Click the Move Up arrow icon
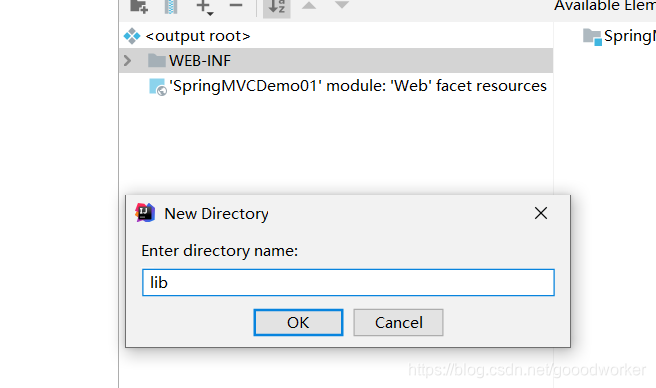This screenshot has width=656, height=388. point(309,5)
